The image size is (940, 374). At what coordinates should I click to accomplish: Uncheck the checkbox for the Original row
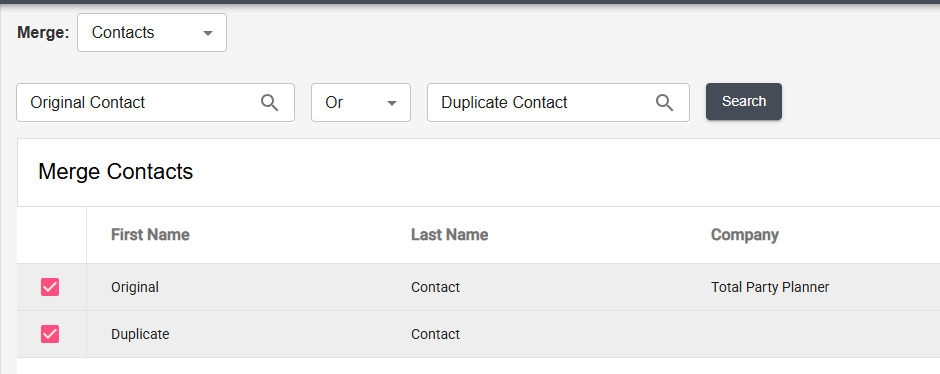pyautogui.click(x=50, y=287)
